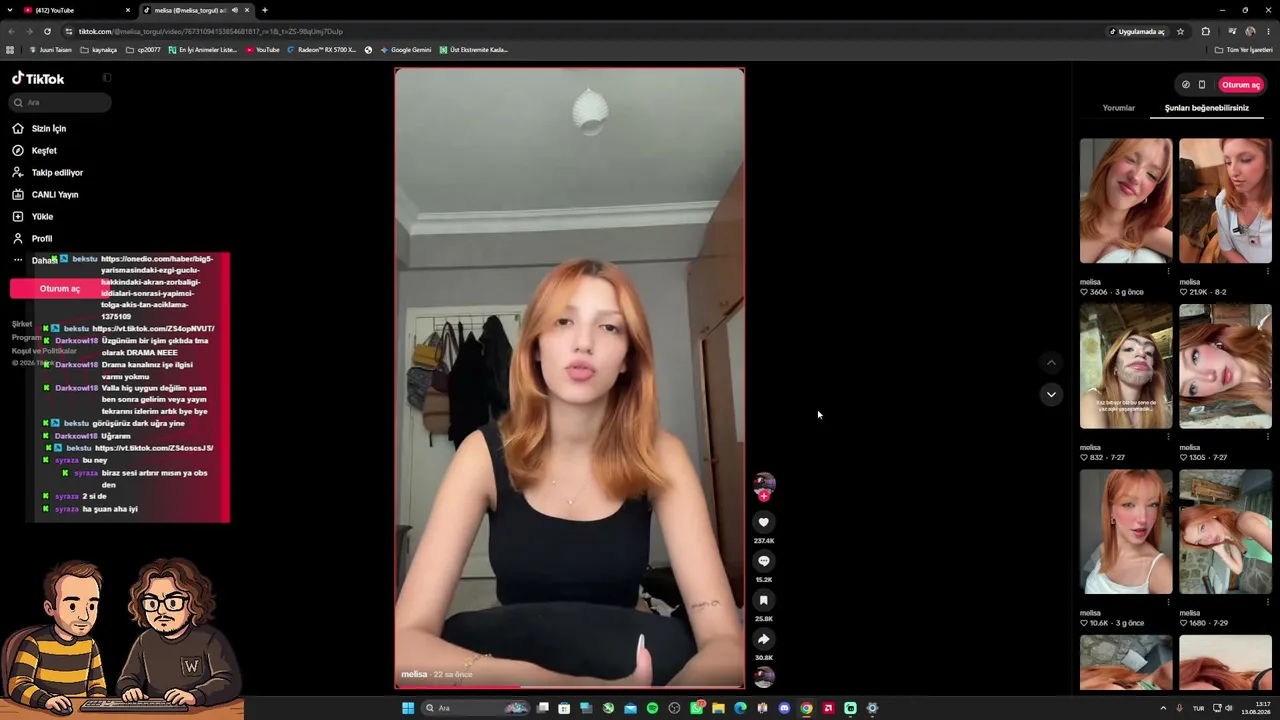The image size is (1280, 720).
Task: Open the Radeon RX 5700 X bookmark
Action: pyautogui.click(x=321, y=50)
